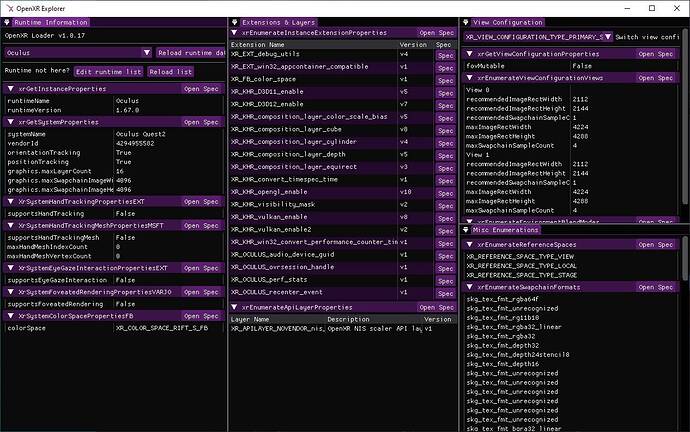
Task: Click XR_REFERENCE_SPACE_TYPE_LOCAL entry
Action: coord(521,266)
